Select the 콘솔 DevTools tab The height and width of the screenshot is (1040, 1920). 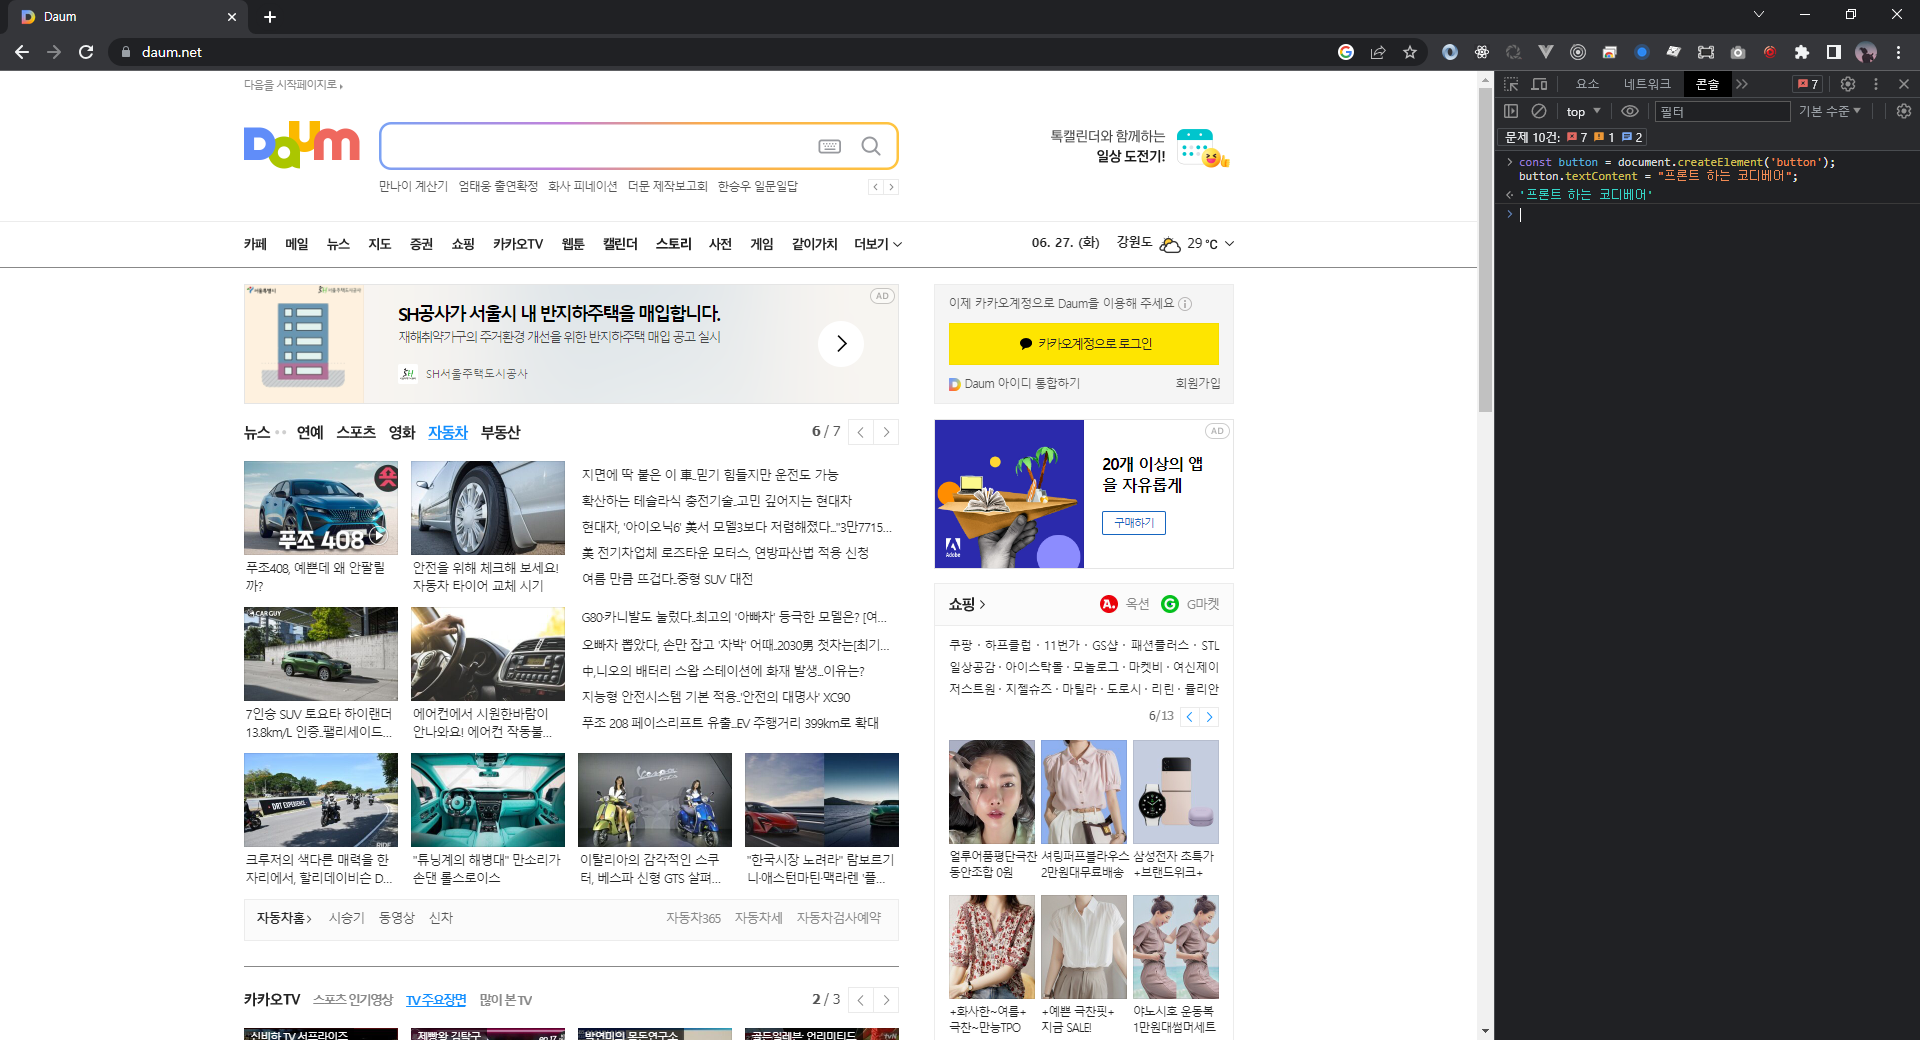pyautogui.click(x=1707, y=84)
